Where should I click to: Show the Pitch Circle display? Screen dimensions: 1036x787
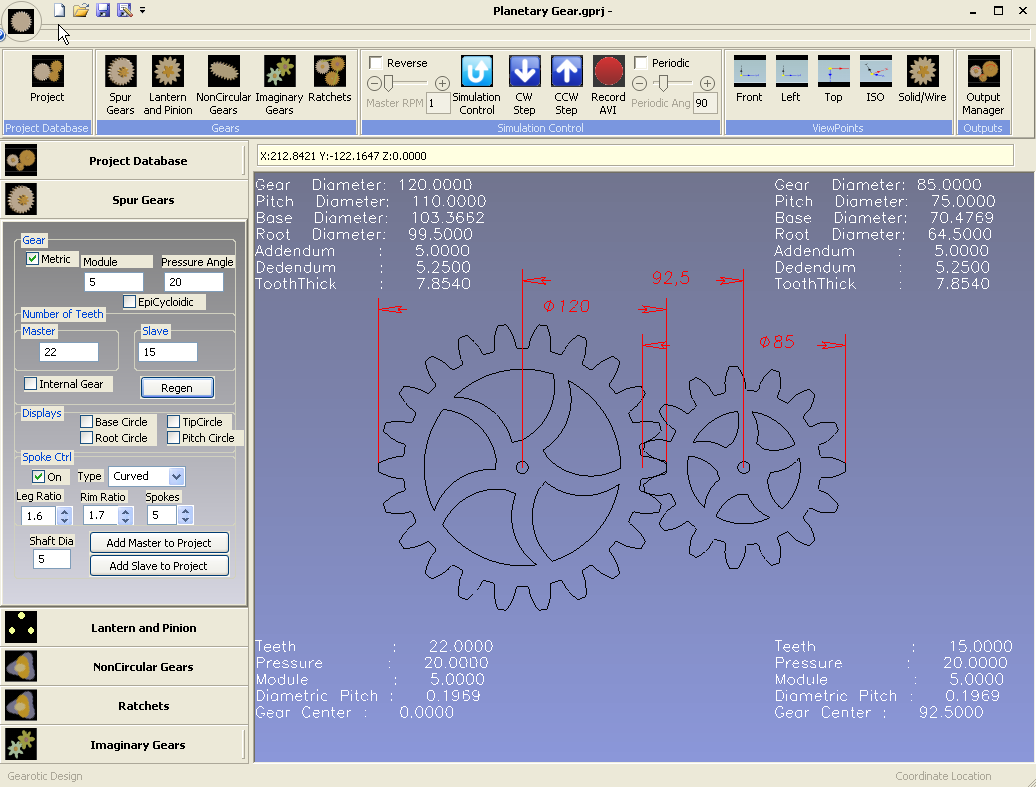pyautogui.click(x=173, y=437)
